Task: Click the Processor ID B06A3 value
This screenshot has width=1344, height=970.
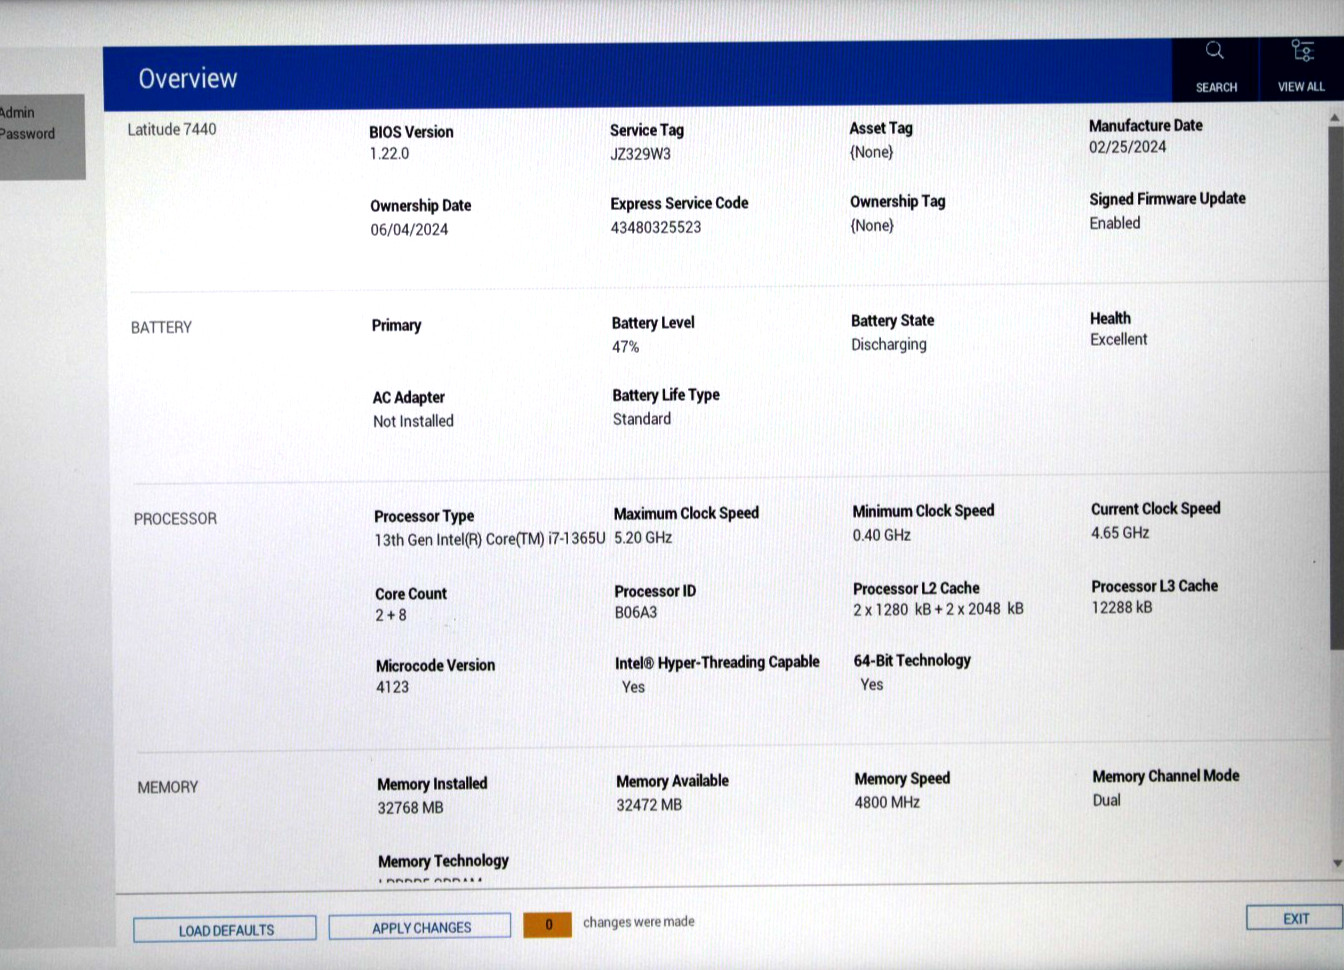Action: point(636,612)
